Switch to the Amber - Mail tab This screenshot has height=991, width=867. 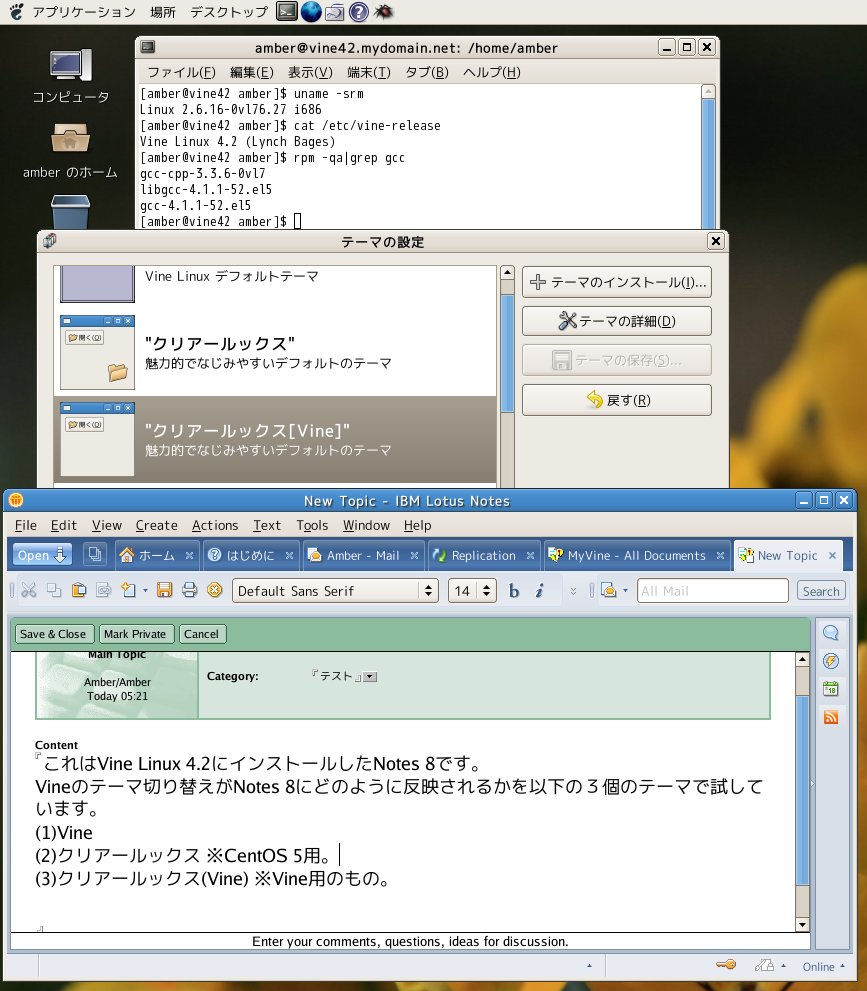click(x=363, y=556)
